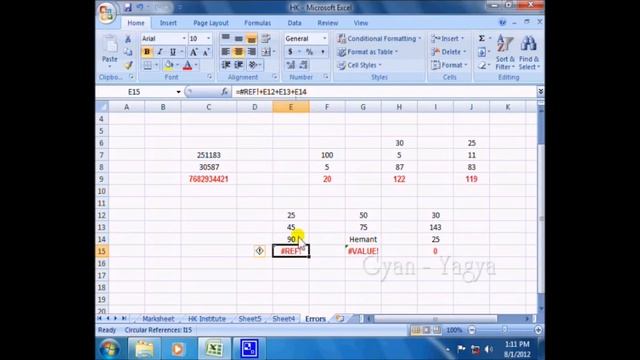The height and width of the screenshot is (360, 640).
Task: Toggle bottom vertical alignment
Action: coord(251,39)
